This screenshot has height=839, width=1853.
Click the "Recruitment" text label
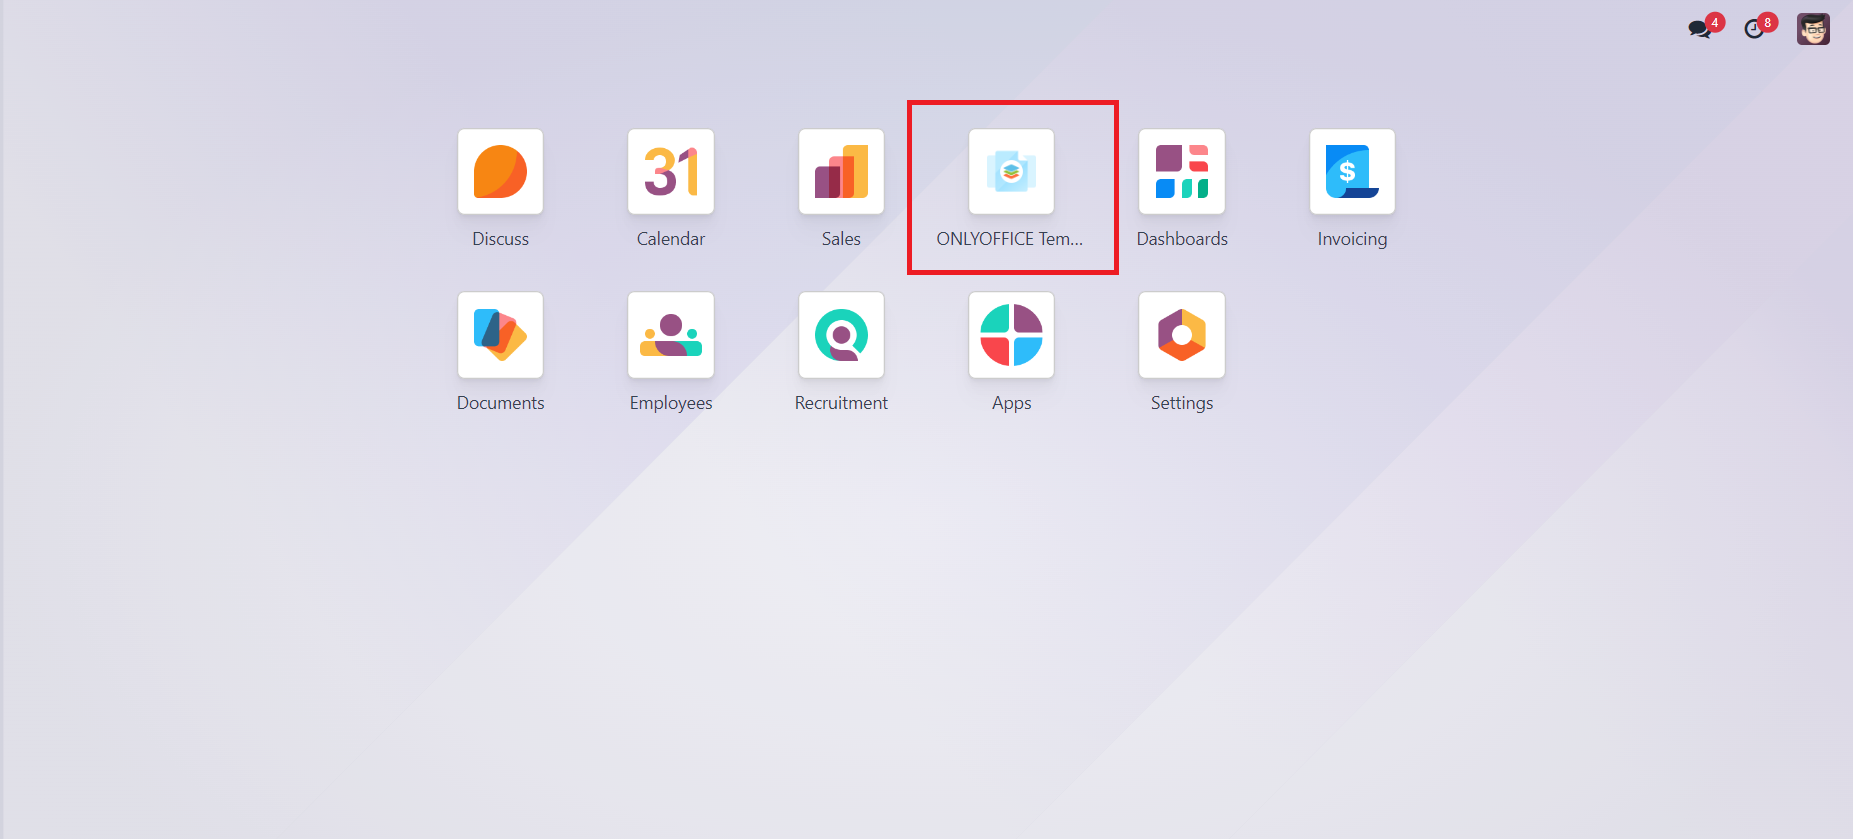pos(841,403)
